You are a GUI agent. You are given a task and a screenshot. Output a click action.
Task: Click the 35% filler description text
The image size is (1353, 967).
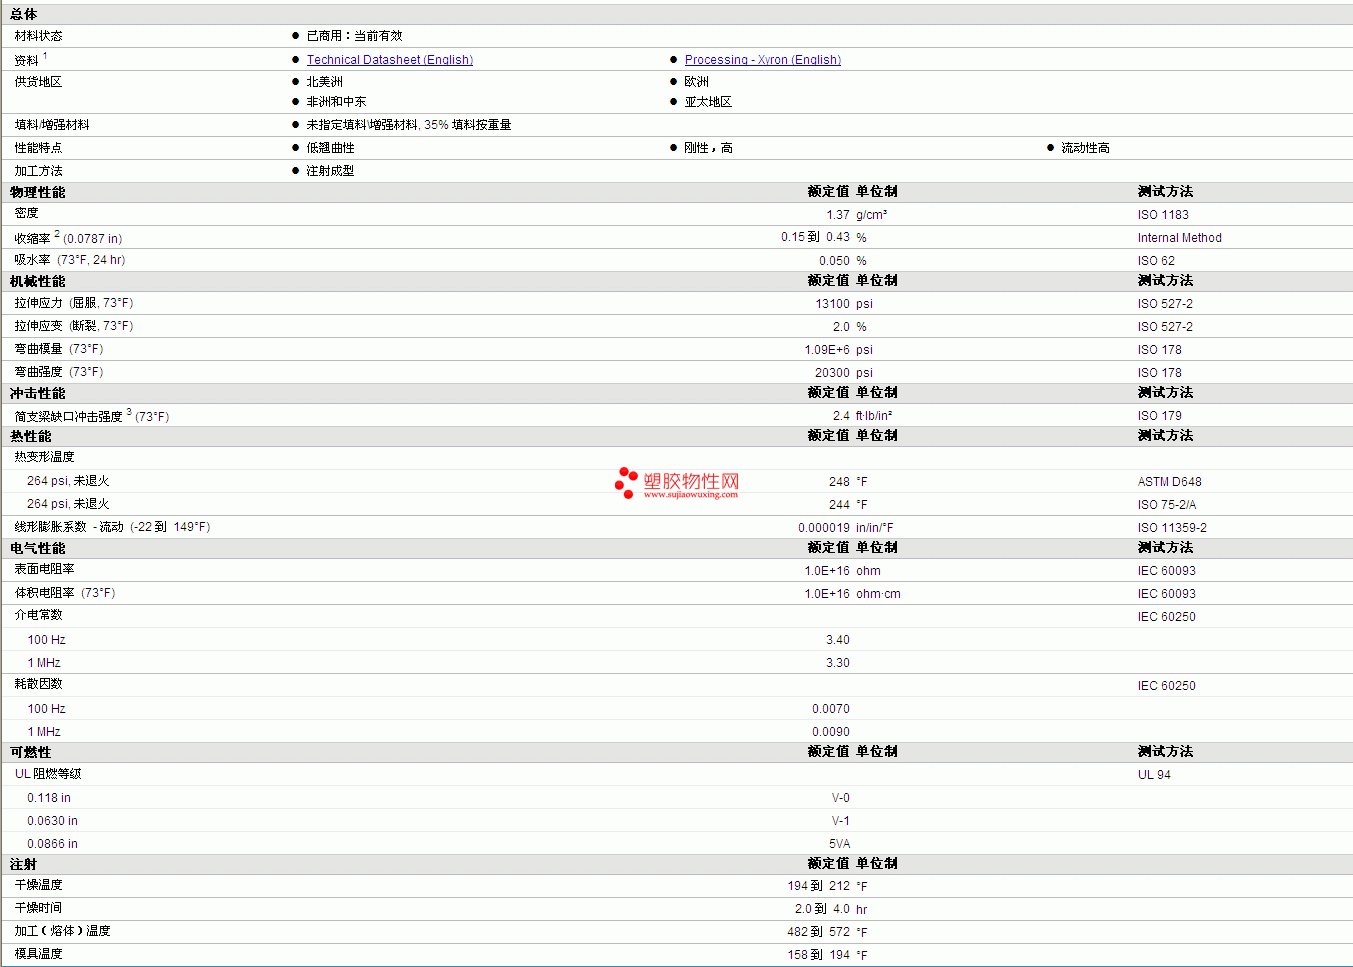(x=409, y=125)
